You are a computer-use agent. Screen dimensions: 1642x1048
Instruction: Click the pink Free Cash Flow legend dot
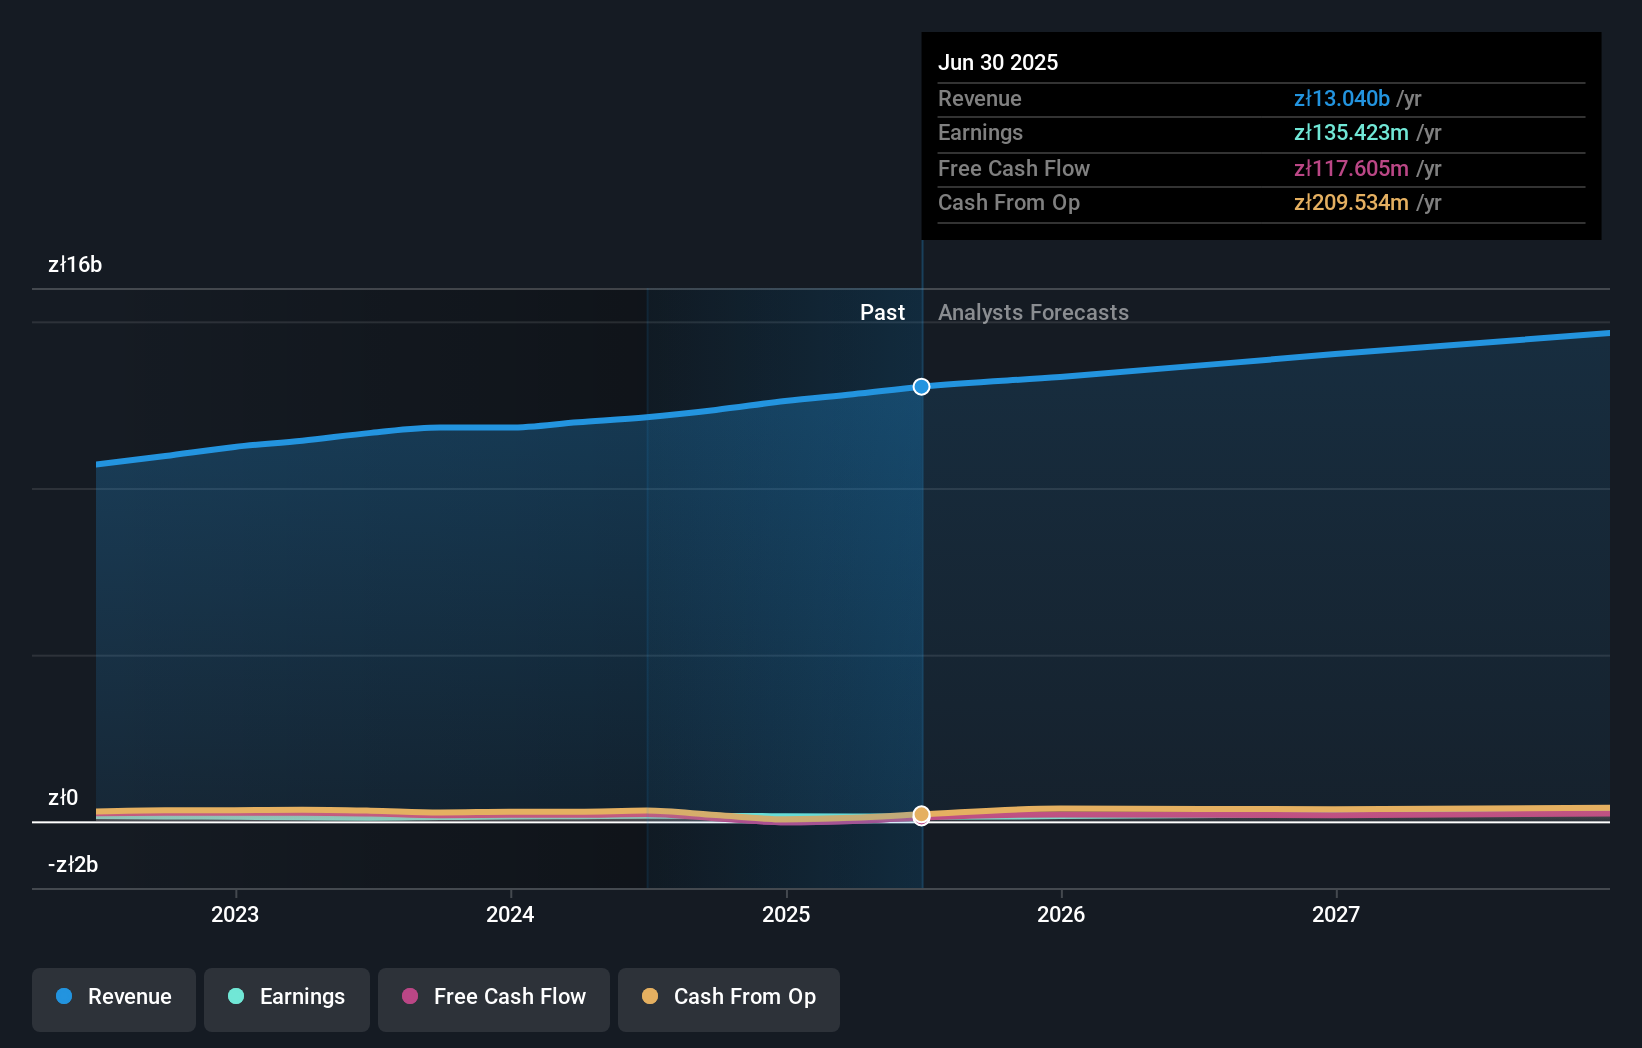[412, 996]
